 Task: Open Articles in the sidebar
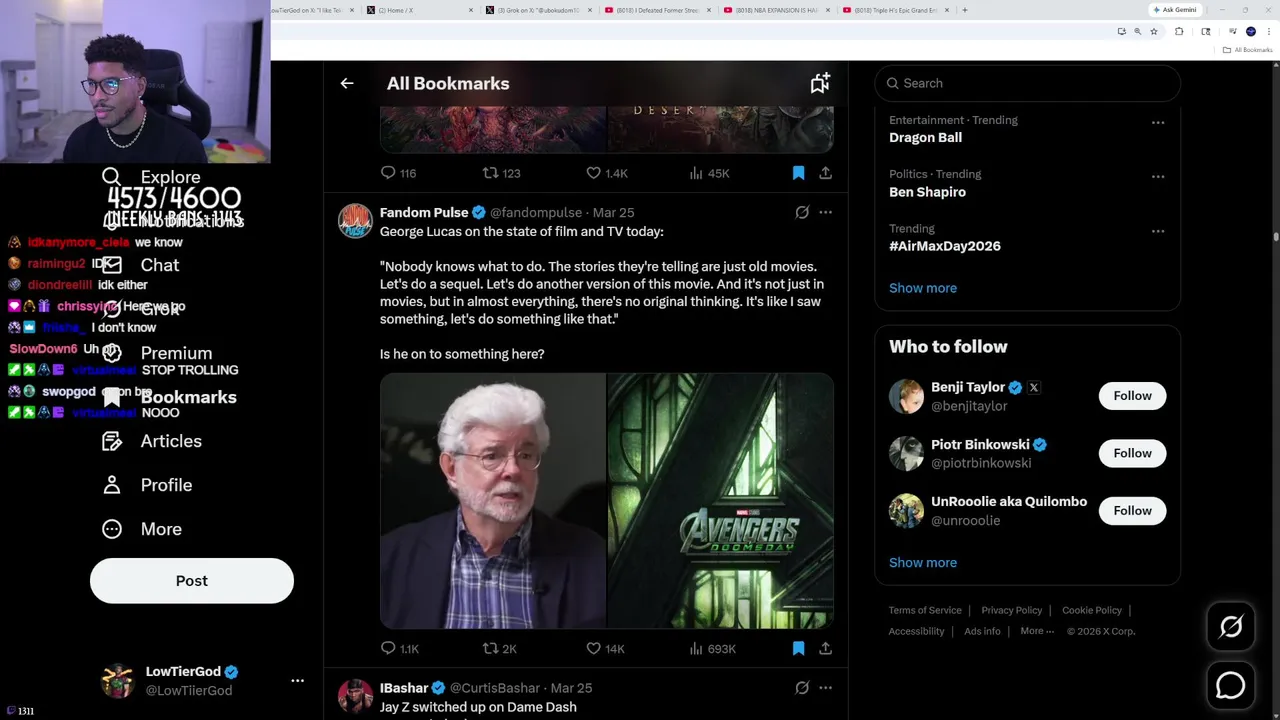coord(152,441)
